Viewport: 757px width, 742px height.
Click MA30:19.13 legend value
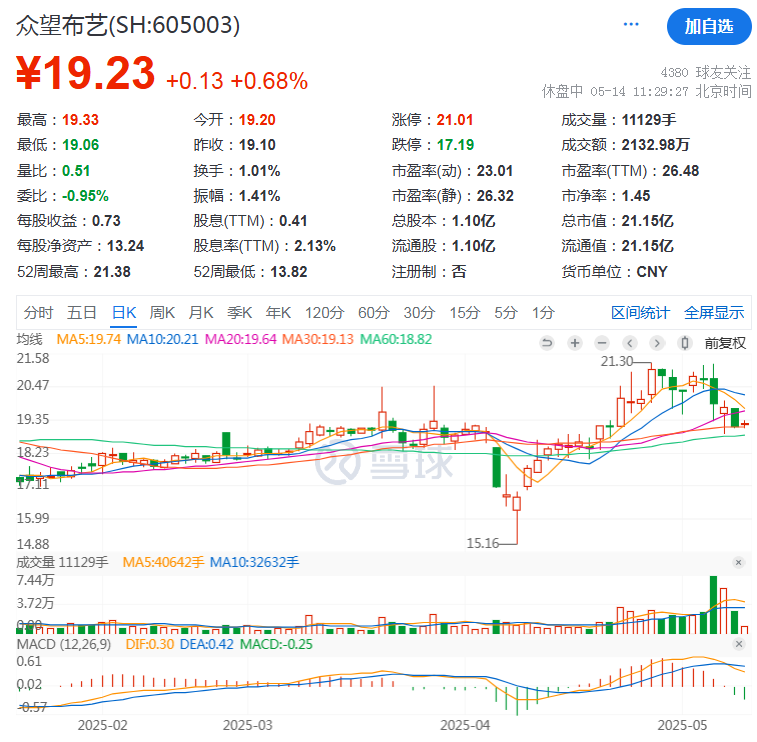click(x=318, y=339)
